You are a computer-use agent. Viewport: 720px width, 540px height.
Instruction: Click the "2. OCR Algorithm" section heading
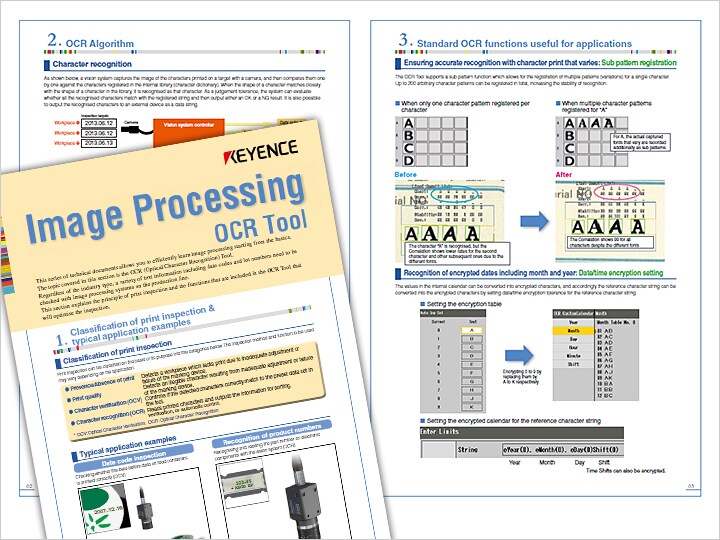click(90, 41)
